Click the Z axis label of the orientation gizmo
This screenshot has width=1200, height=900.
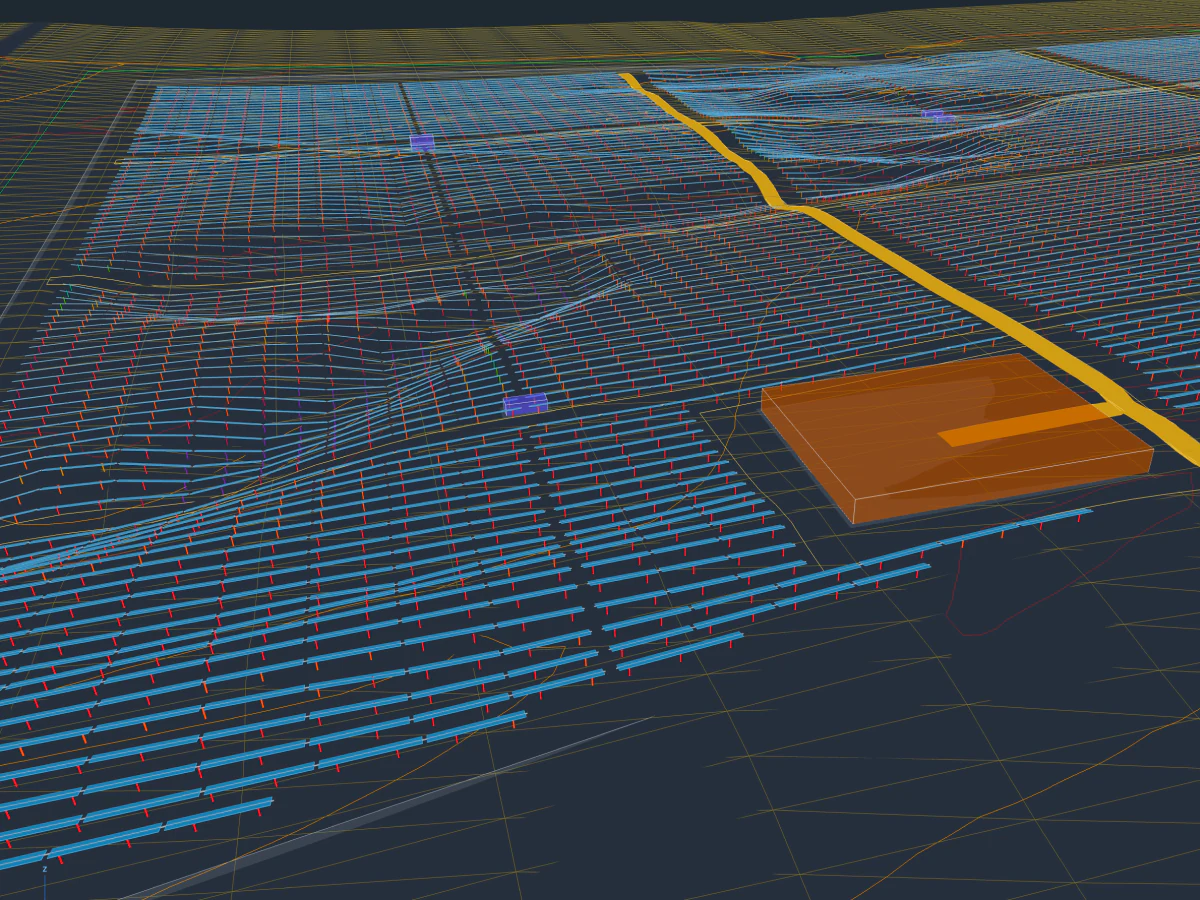tap(44, 869)
